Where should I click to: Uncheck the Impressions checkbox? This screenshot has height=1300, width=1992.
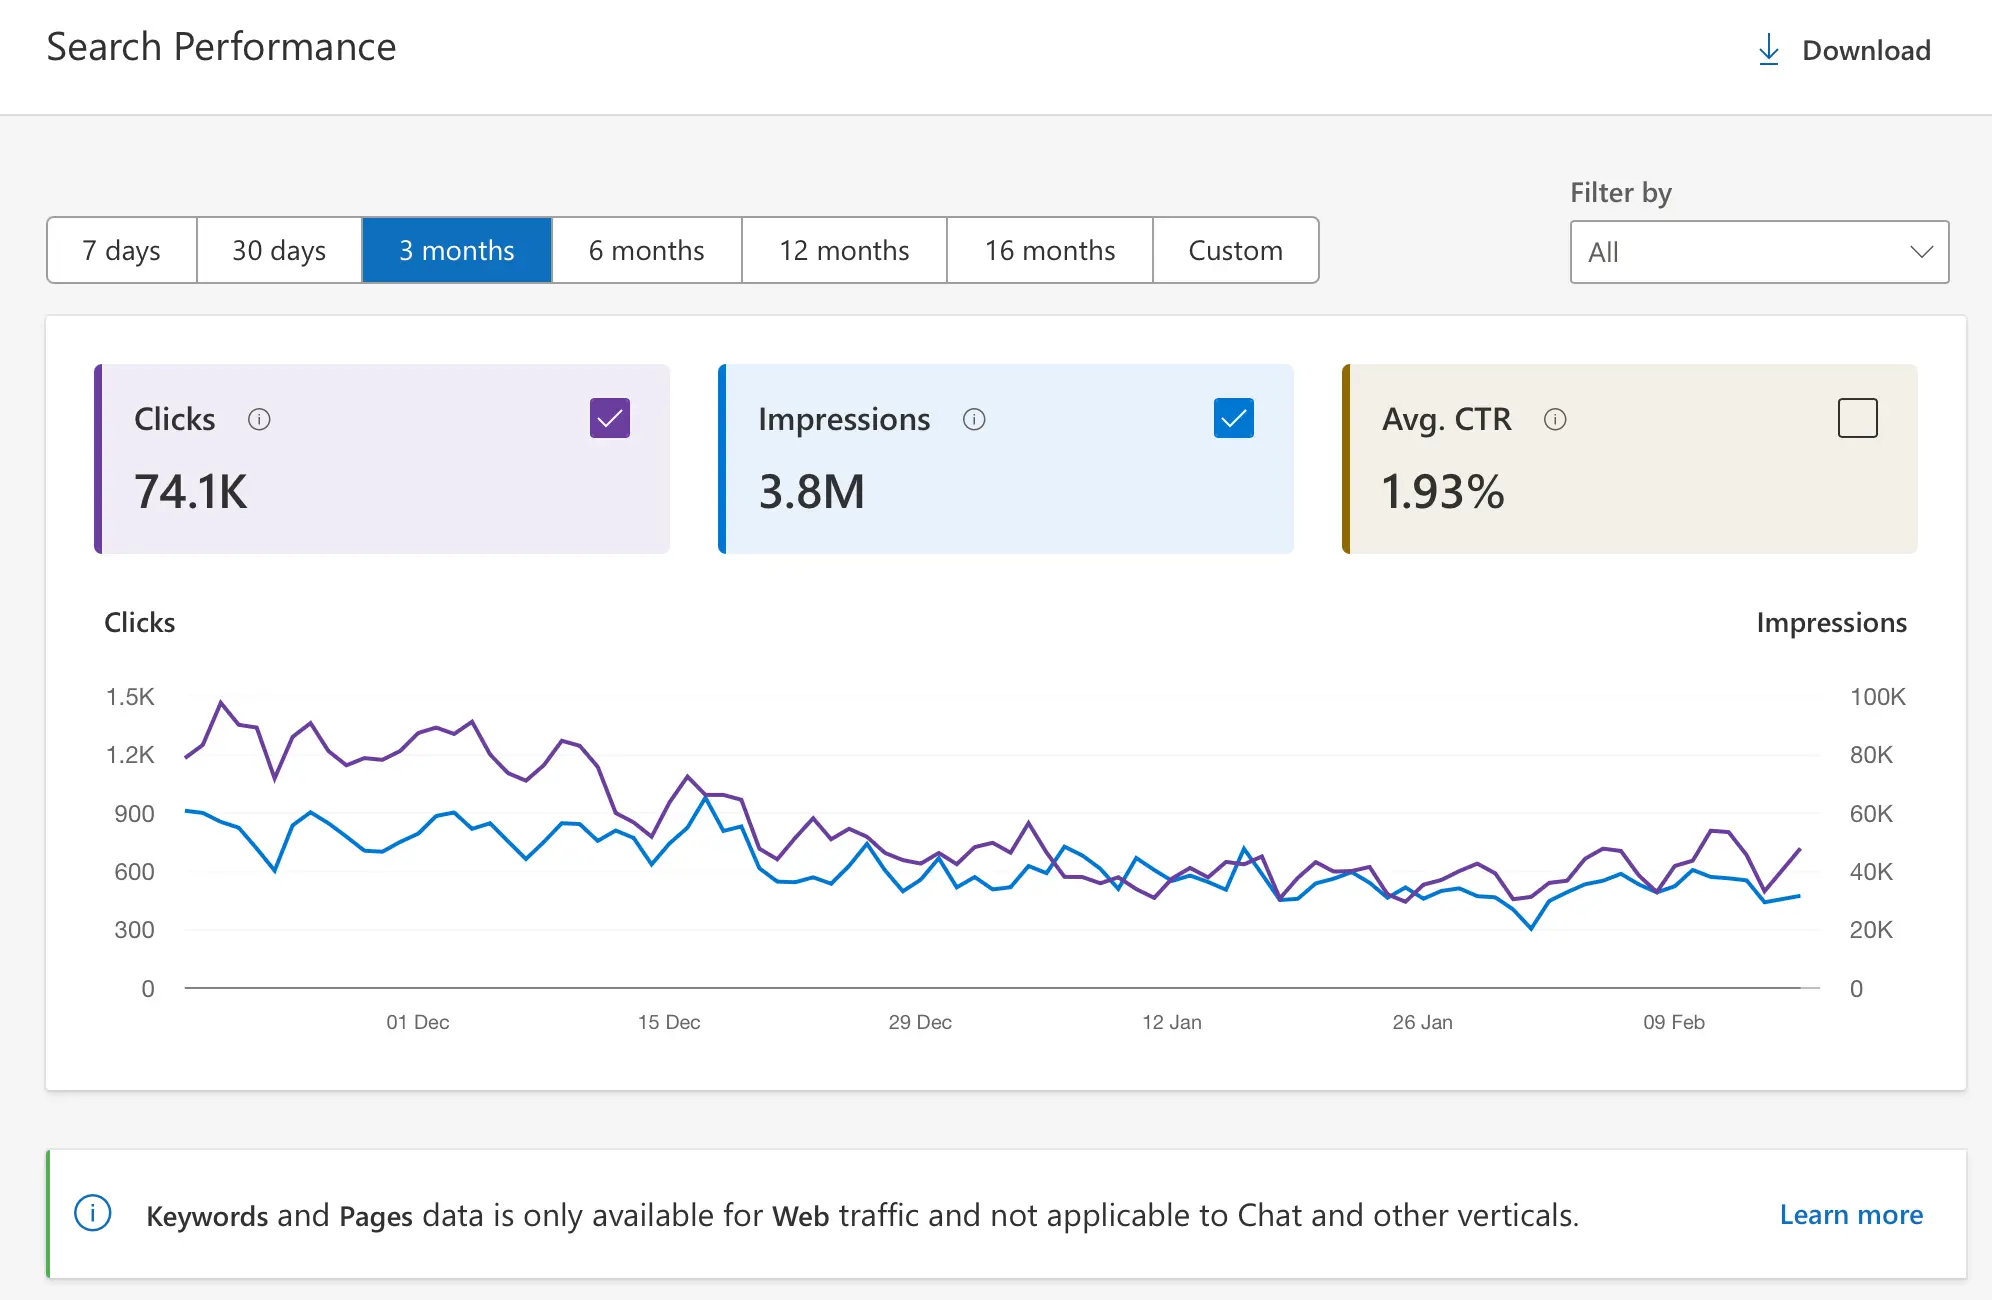tap(1233, 418)
